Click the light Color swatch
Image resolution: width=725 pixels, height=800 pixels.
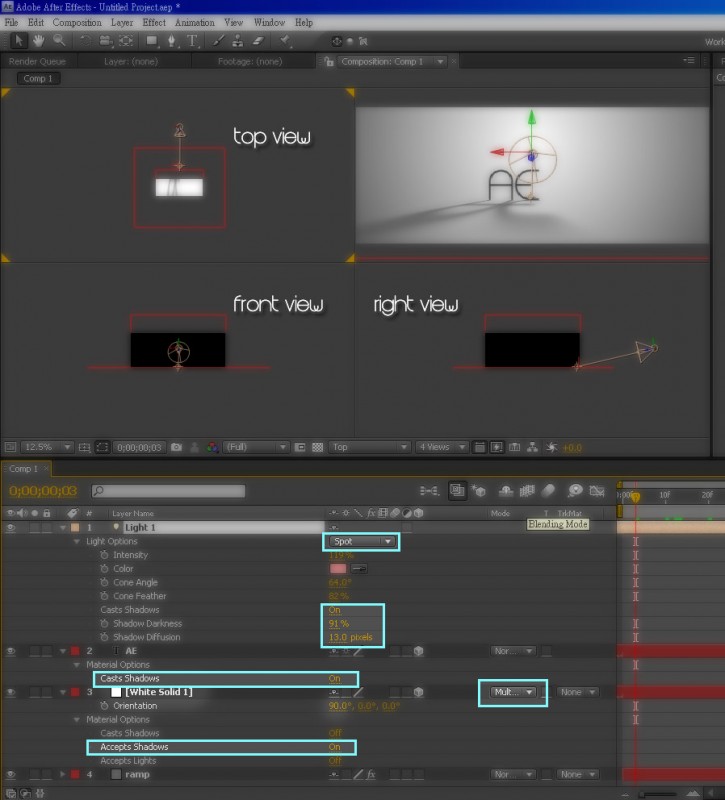(338, 569)
